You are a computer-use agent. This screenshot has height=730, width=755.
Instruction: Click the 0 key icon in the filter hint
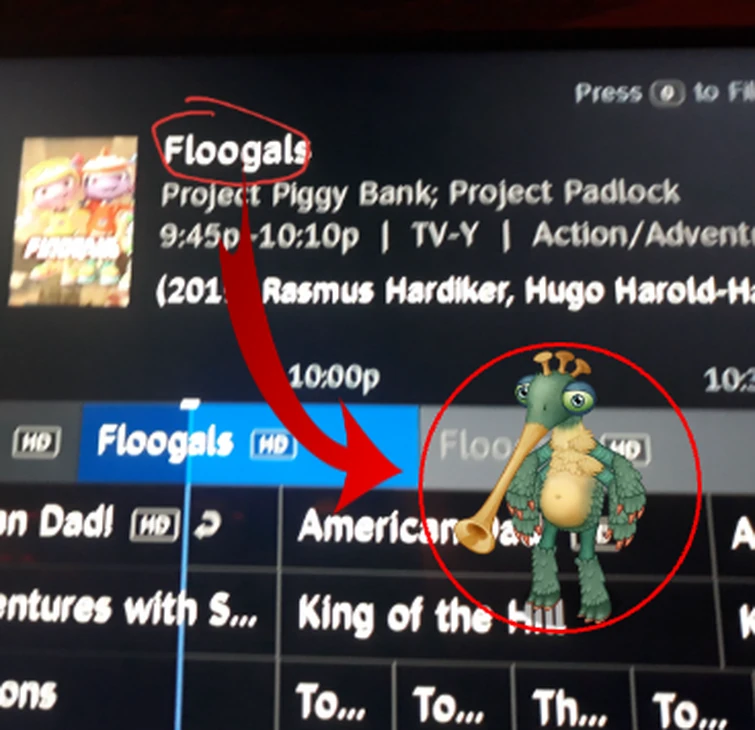point(667,93)
